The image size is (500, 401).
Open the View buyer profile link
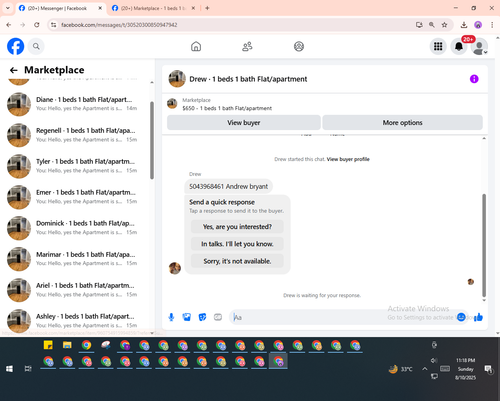348,159
